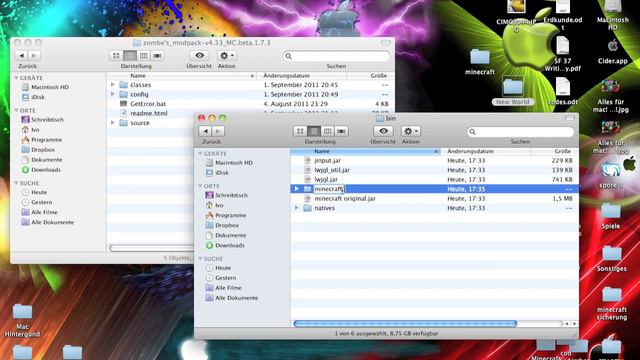Viewport: 640px width, 360px height.
Task: Expand the classes folder
Action: [113, 84]
